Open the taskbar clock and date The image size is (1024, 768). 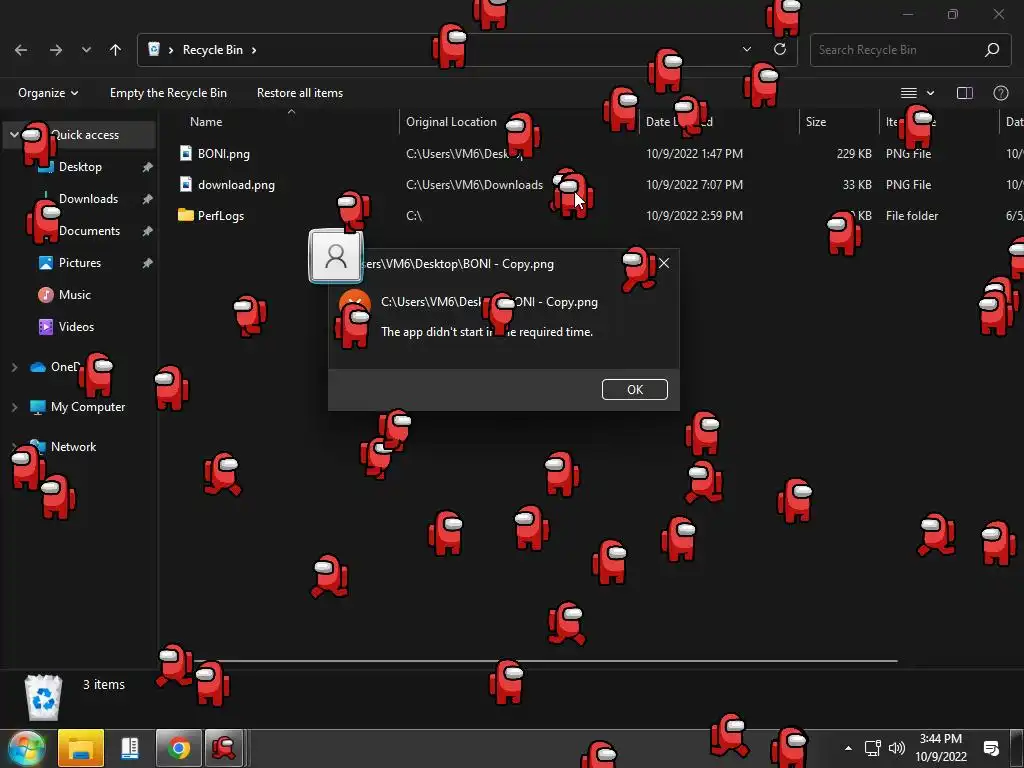pyautogui.click(x=940, y=748)
